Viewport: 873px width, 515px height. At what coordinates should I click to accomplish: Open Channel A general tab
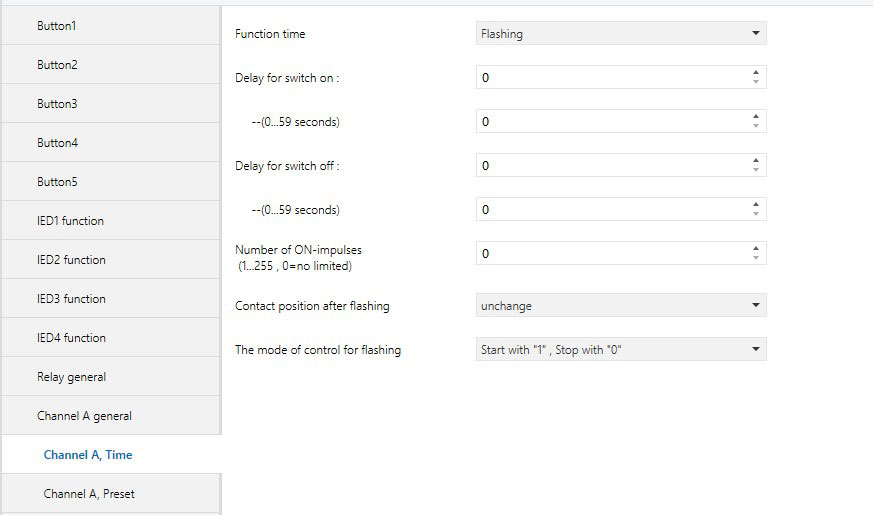point(110,416)
